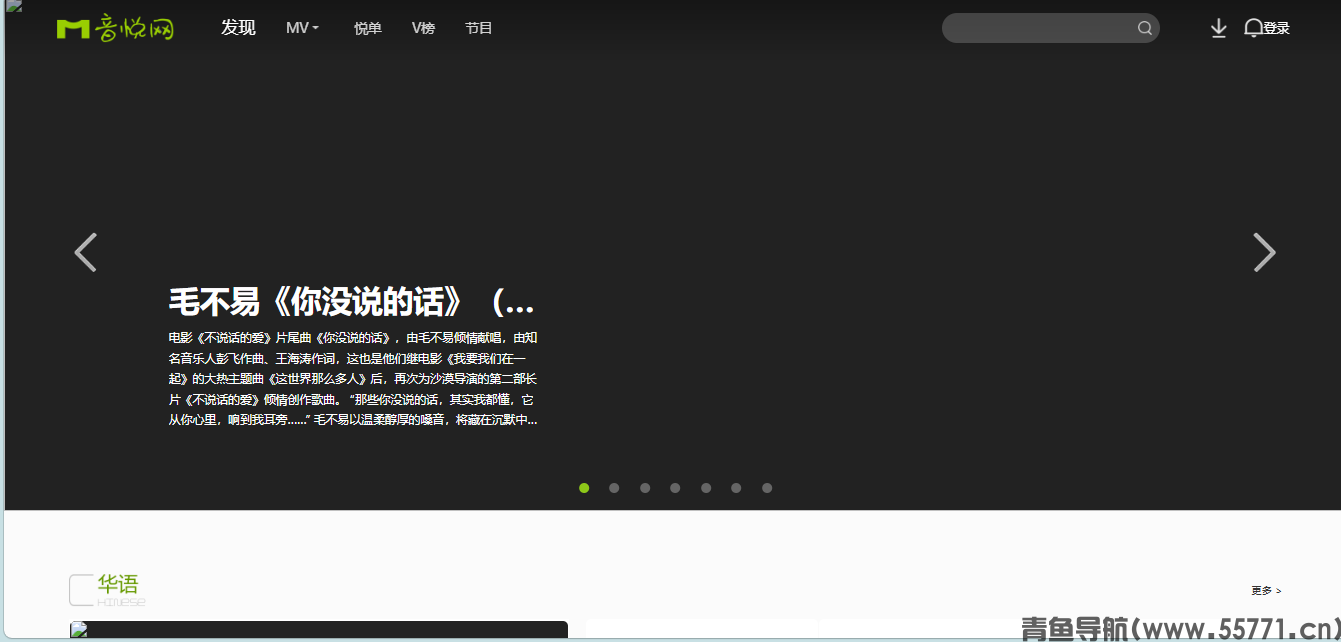Select the third carousel dot
1341x642 pixels.
coord(645,488)
